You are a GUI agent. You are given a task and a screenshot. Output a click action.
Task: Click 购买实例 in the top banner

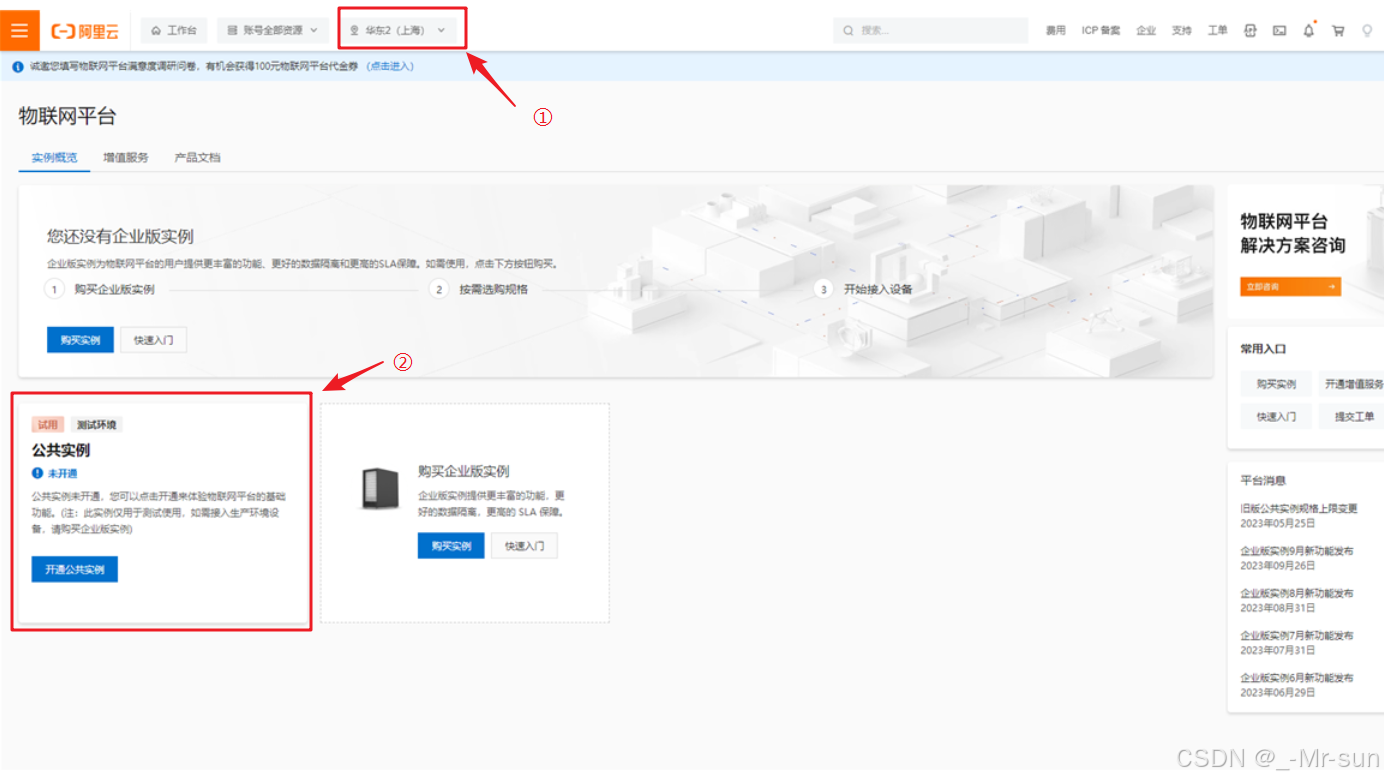(80, 340)
